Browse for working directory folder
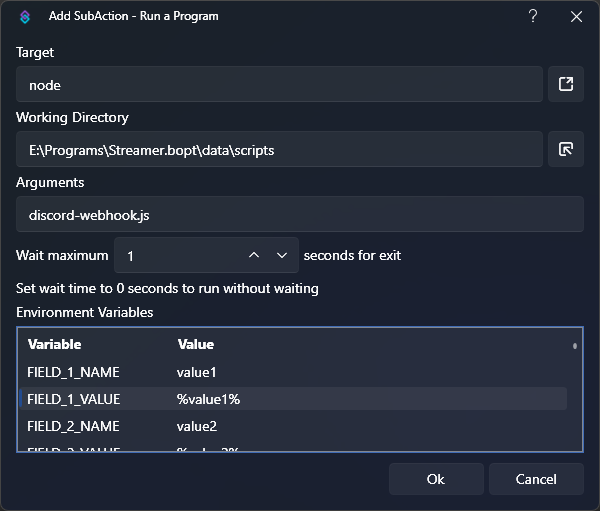 pos(566,150)
